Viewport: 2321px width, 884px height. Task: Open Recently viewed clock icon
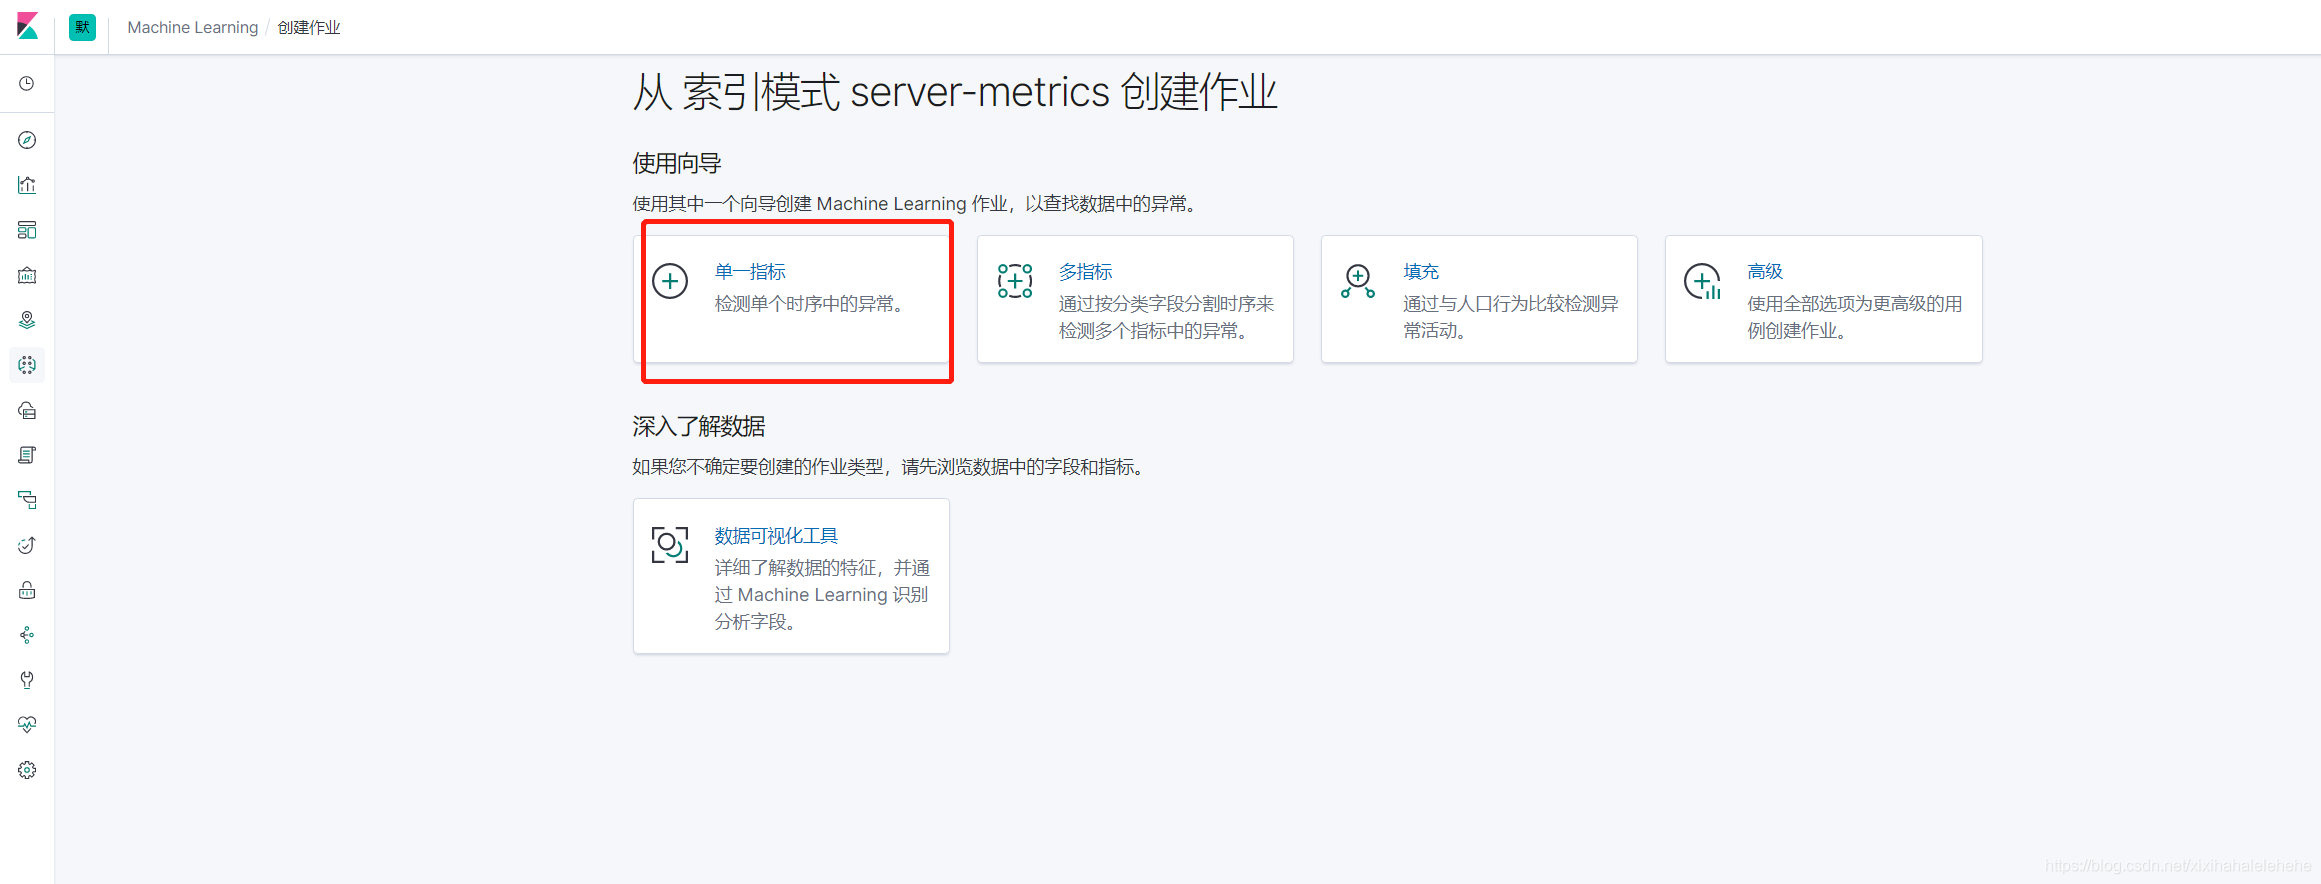pos(27,84)
